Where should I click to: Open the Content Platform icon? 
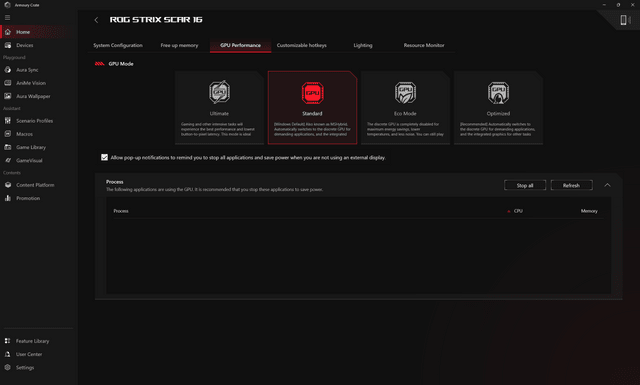coord(8,185)
